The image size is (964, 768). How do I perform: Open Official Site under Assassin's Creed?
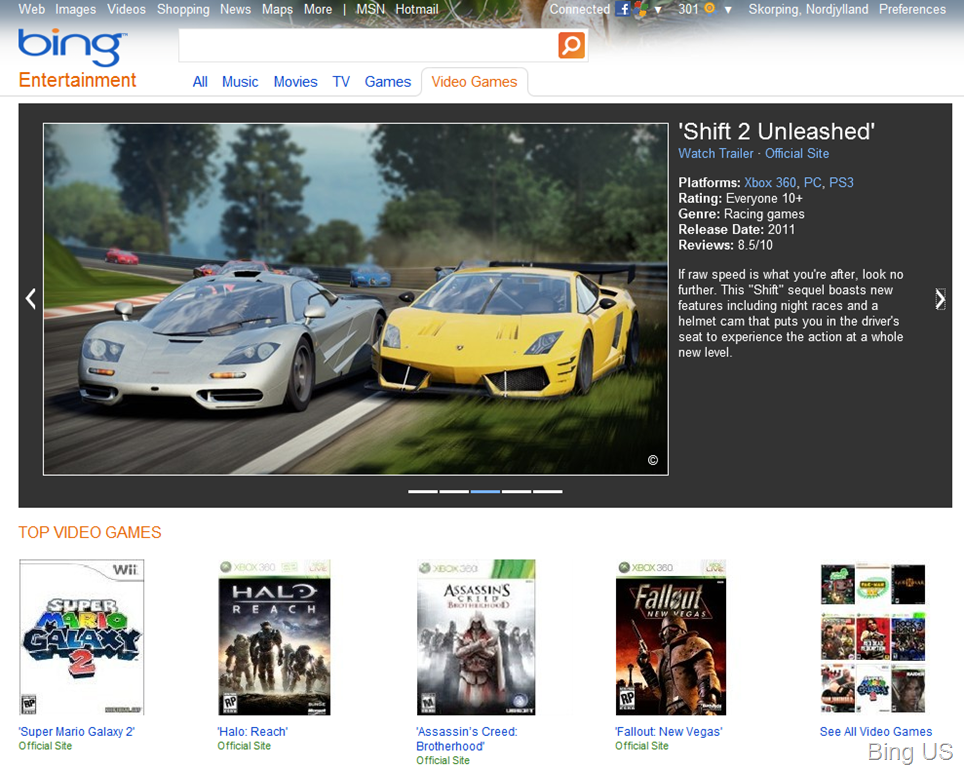[443, 761]
